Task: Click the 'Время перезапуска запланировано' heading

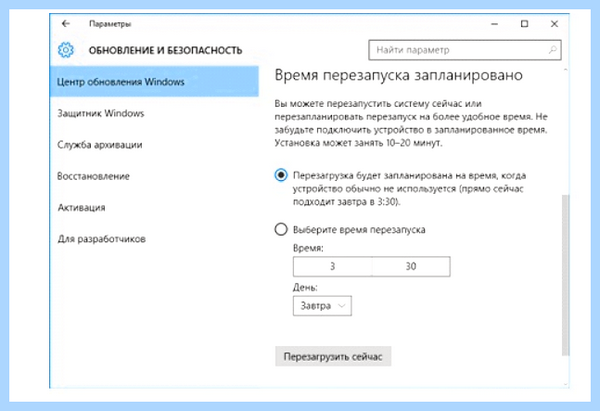Action: (x=398, y=75)
